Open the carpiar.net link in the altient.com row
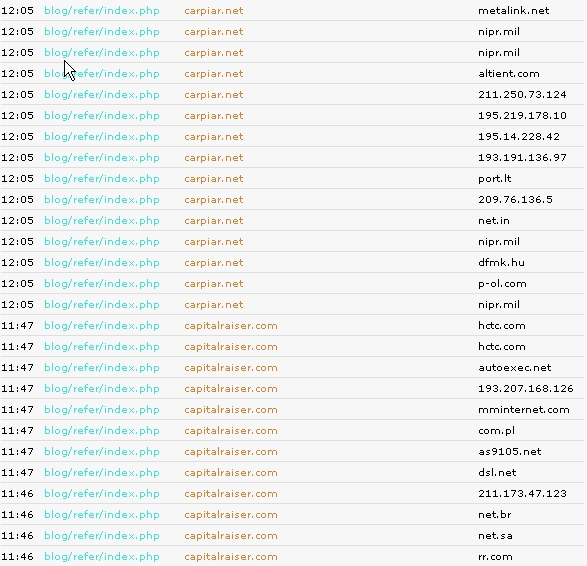Screen dimensions: 587x566 tap(214, 74)
